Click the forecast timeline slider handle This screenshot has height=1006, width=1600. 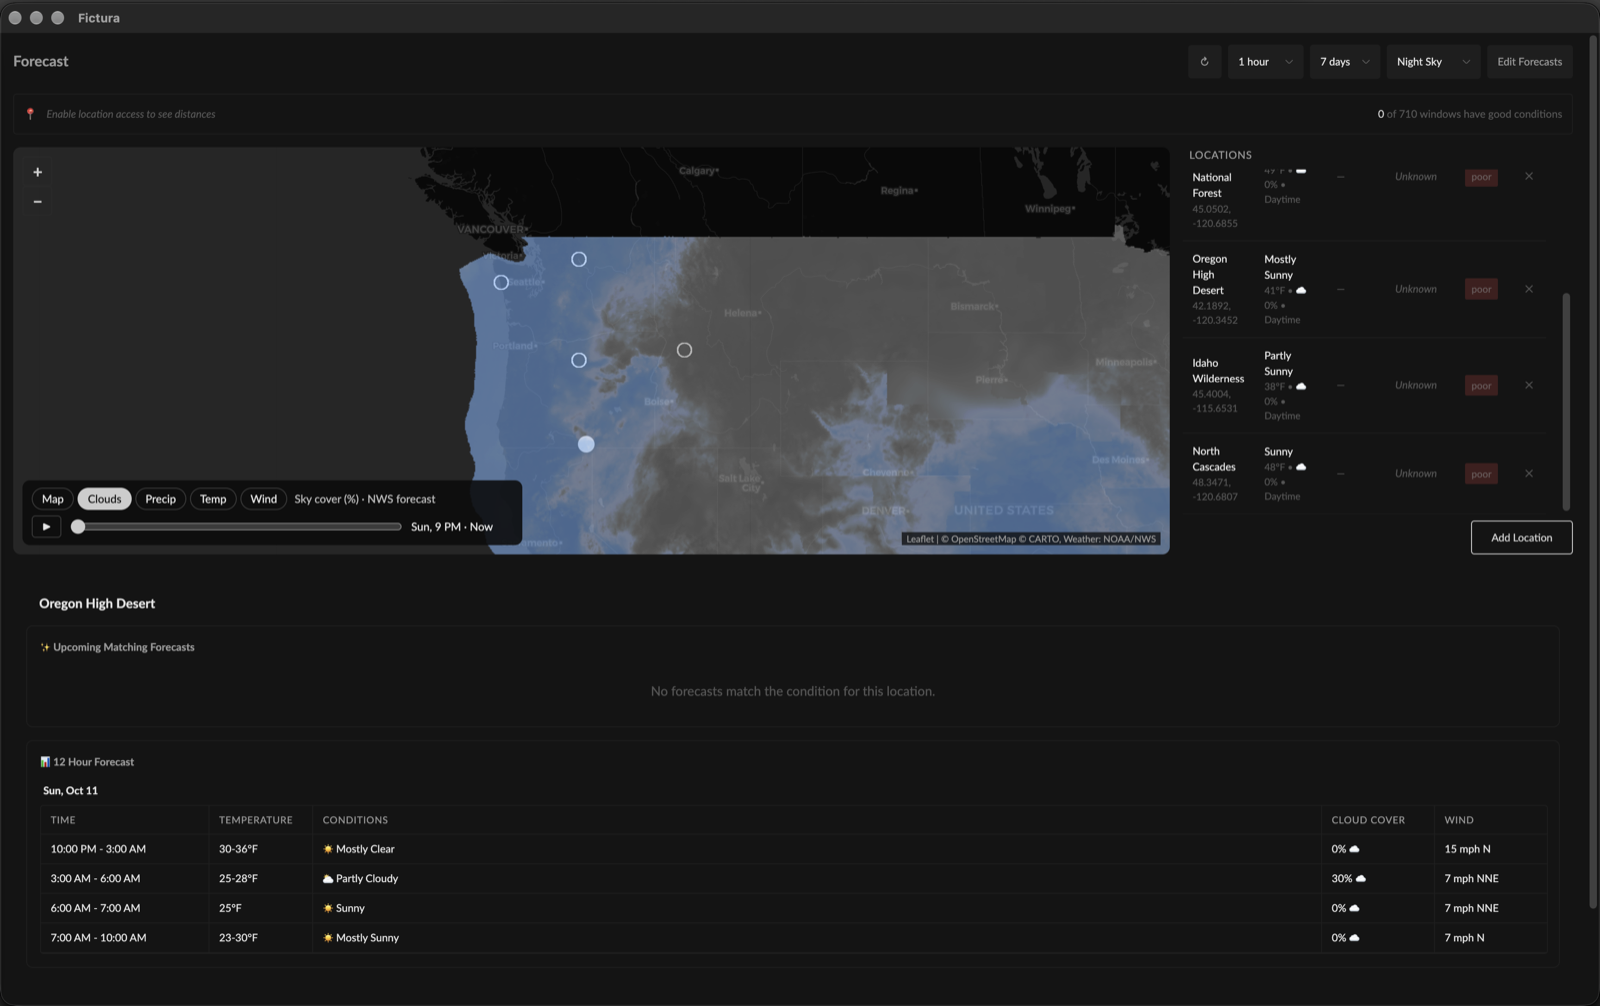[78, 526]
